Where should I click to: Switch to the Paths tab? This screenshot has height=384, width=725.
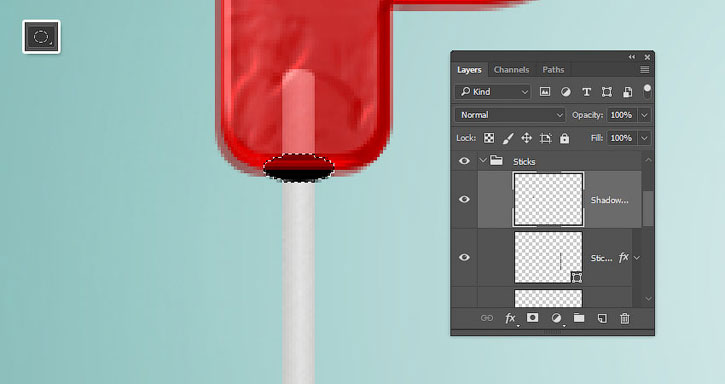pyautogui.click(x=553, y=69)
